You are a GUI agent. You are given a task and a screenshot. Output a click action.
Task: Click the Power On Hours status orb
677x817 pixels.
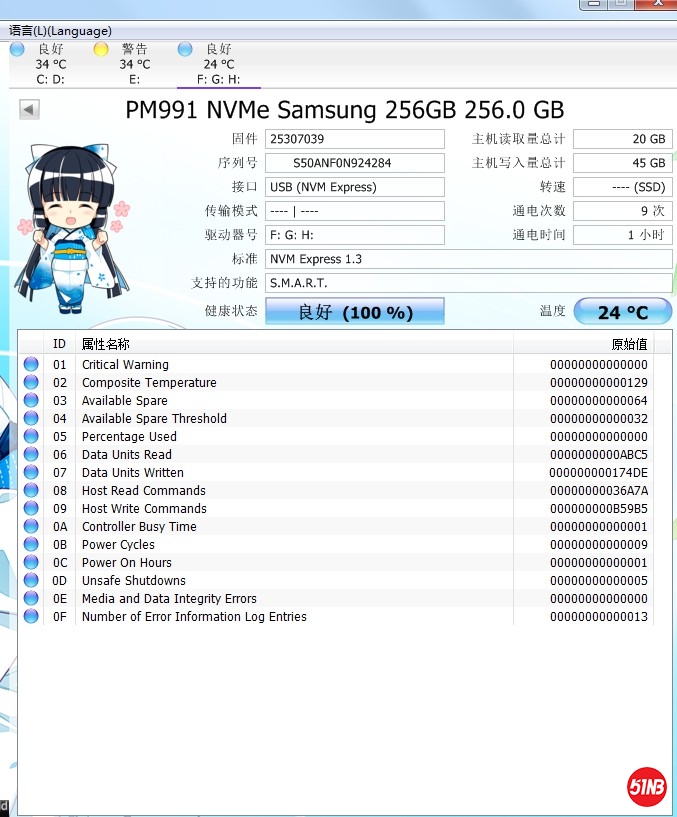tap(31, 563)
